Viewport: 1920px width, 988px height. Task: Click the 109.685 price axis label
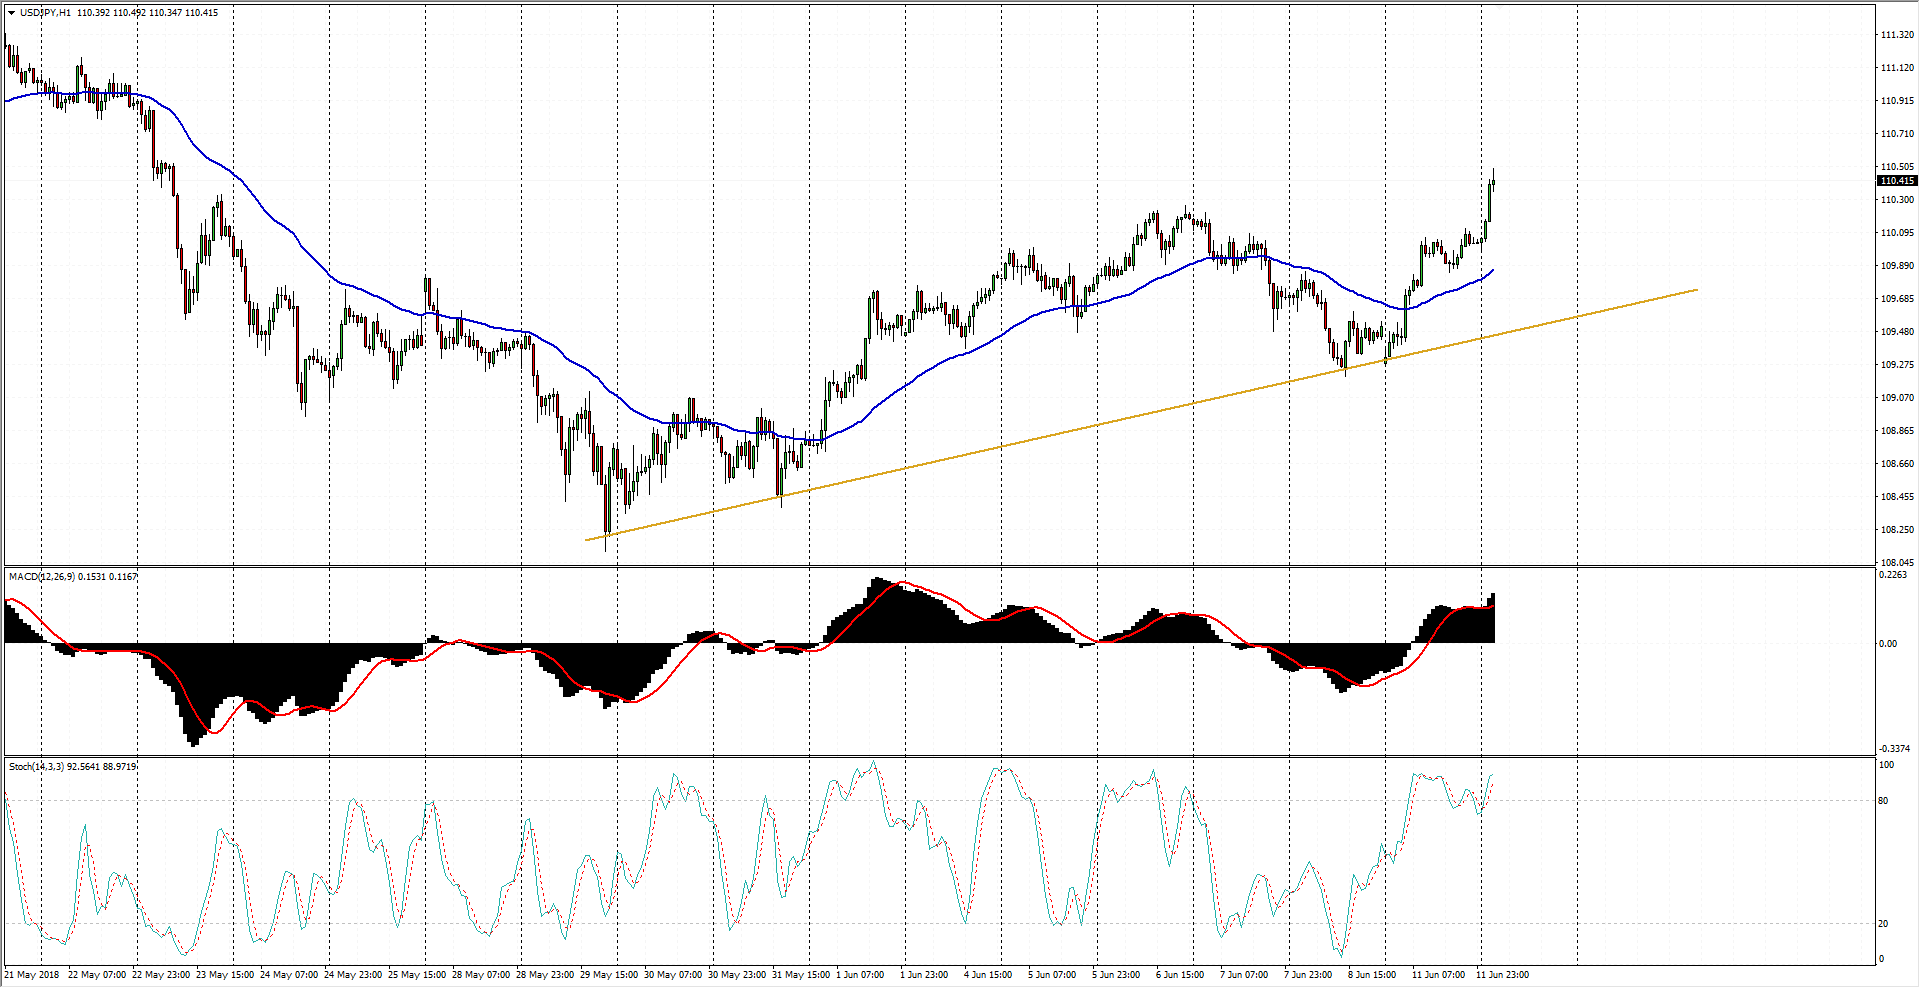[x=1897, y=299]
